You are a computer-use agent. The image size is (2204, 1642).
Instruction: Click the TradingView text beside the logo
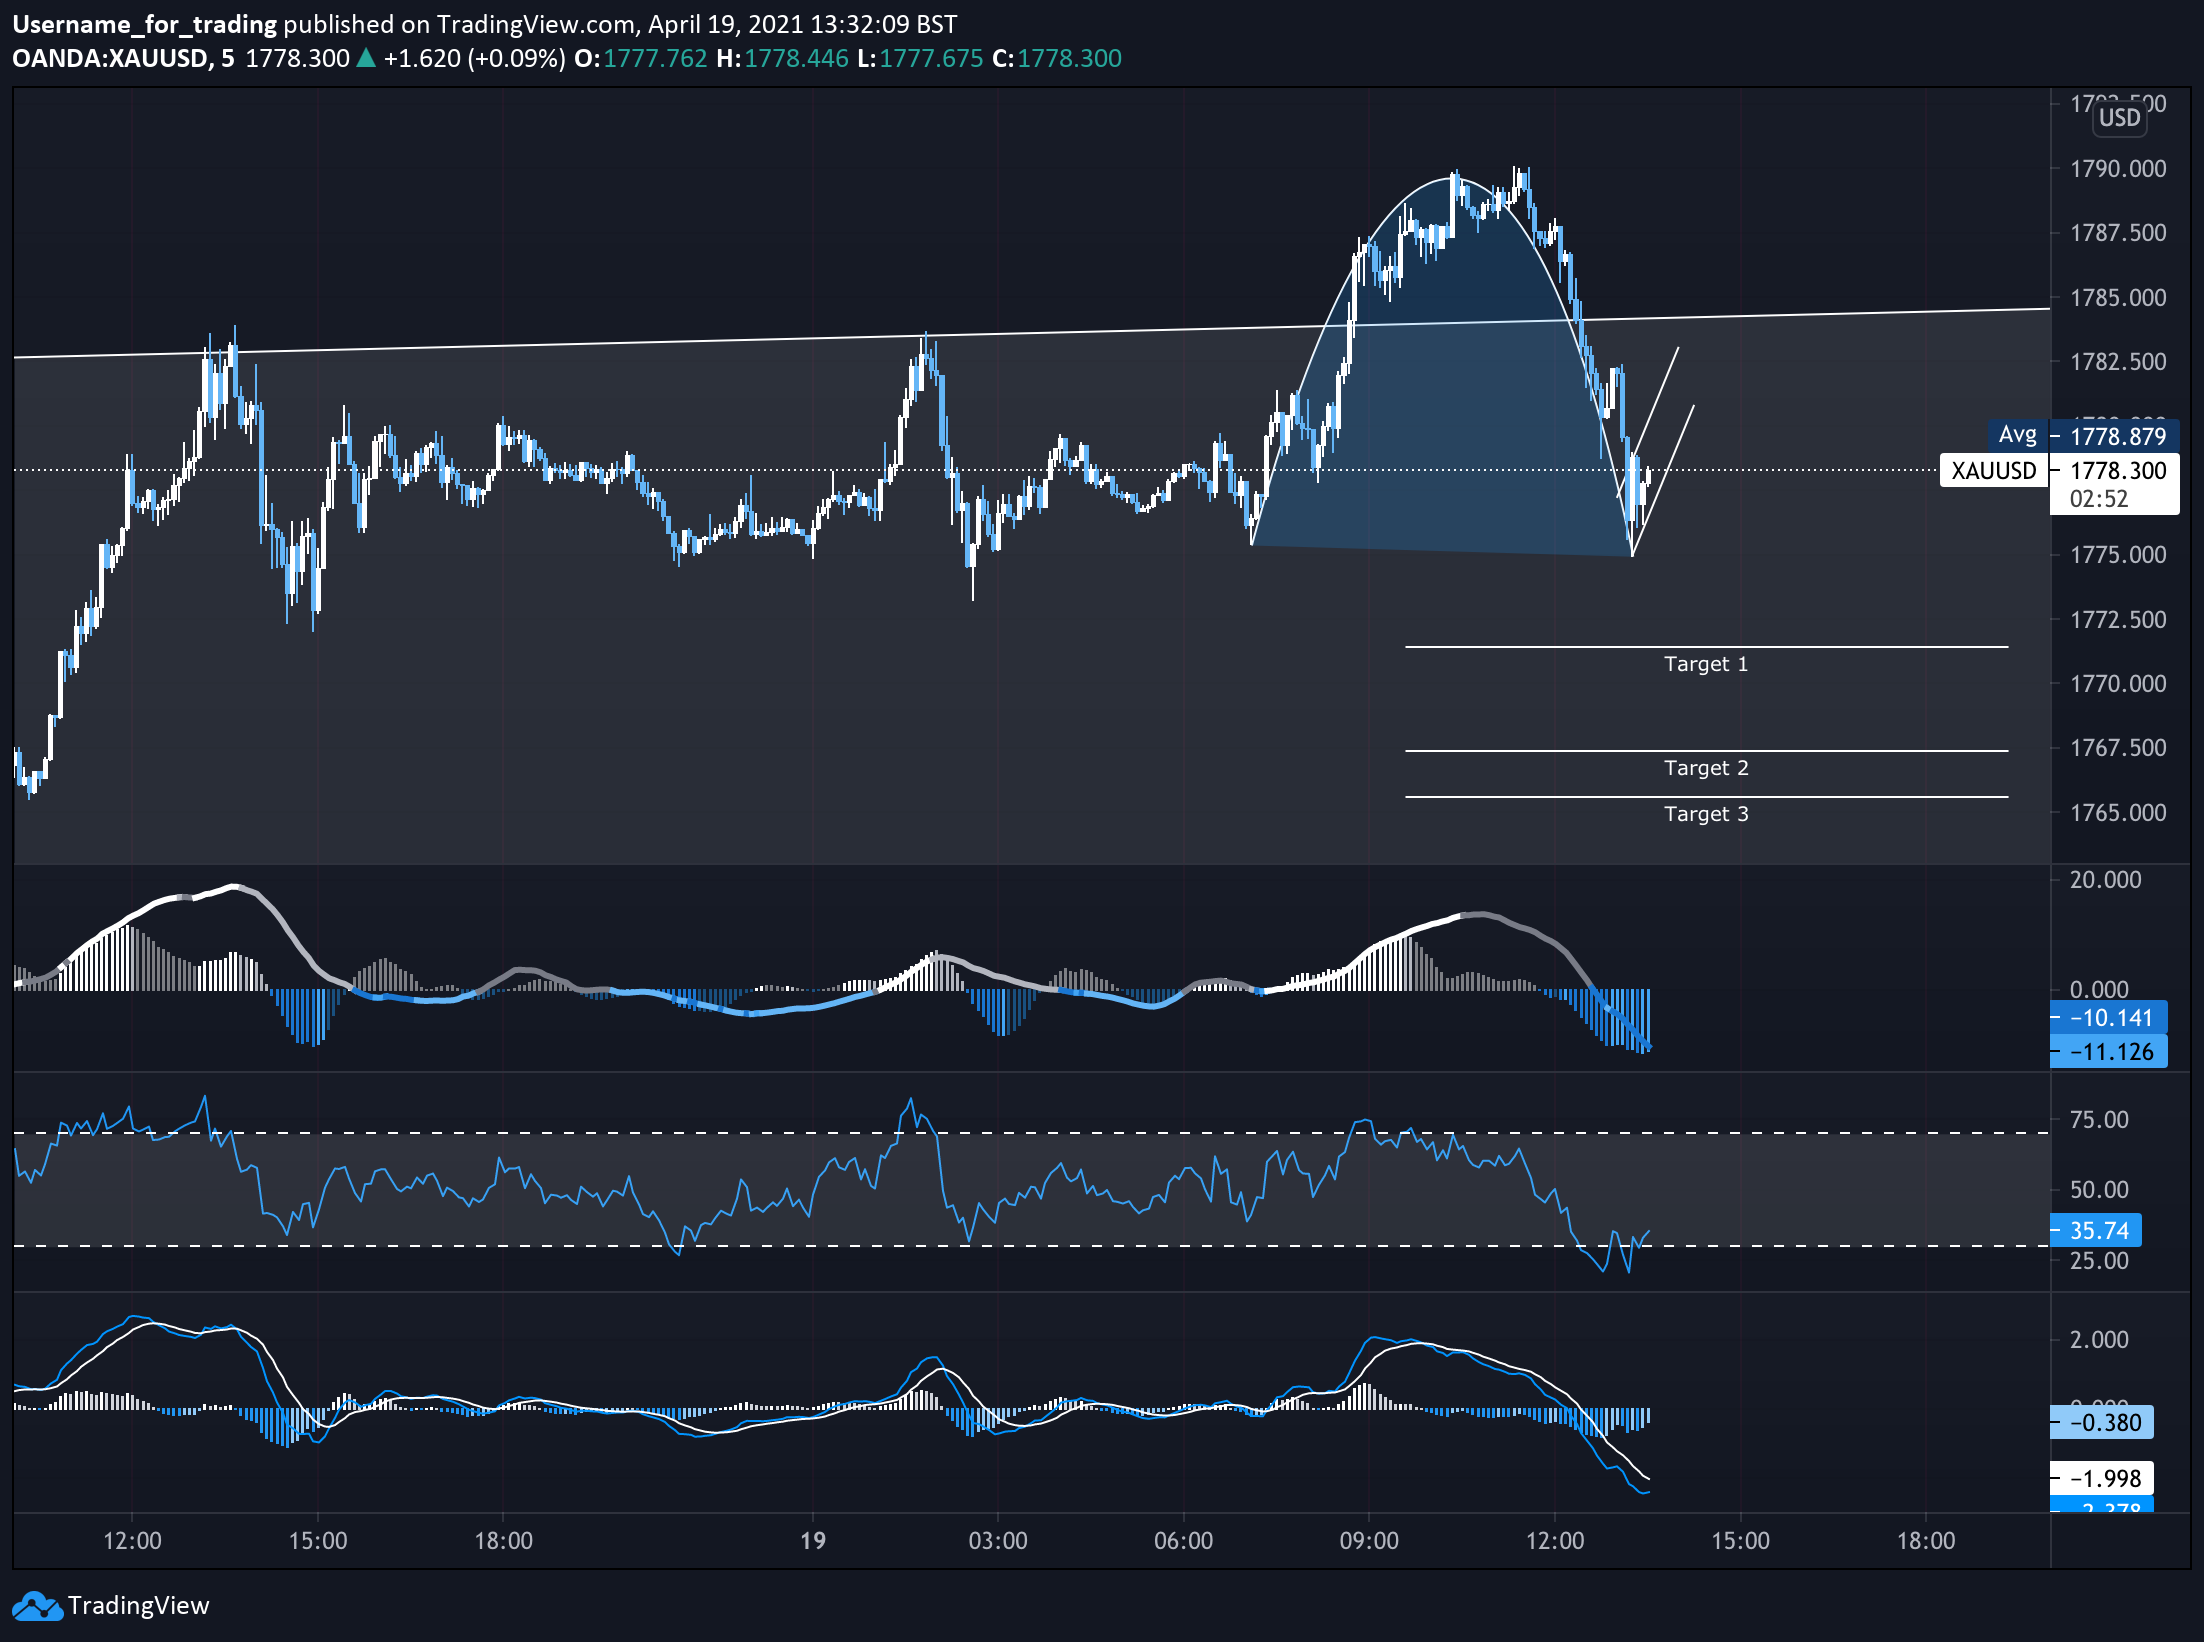138,1606
